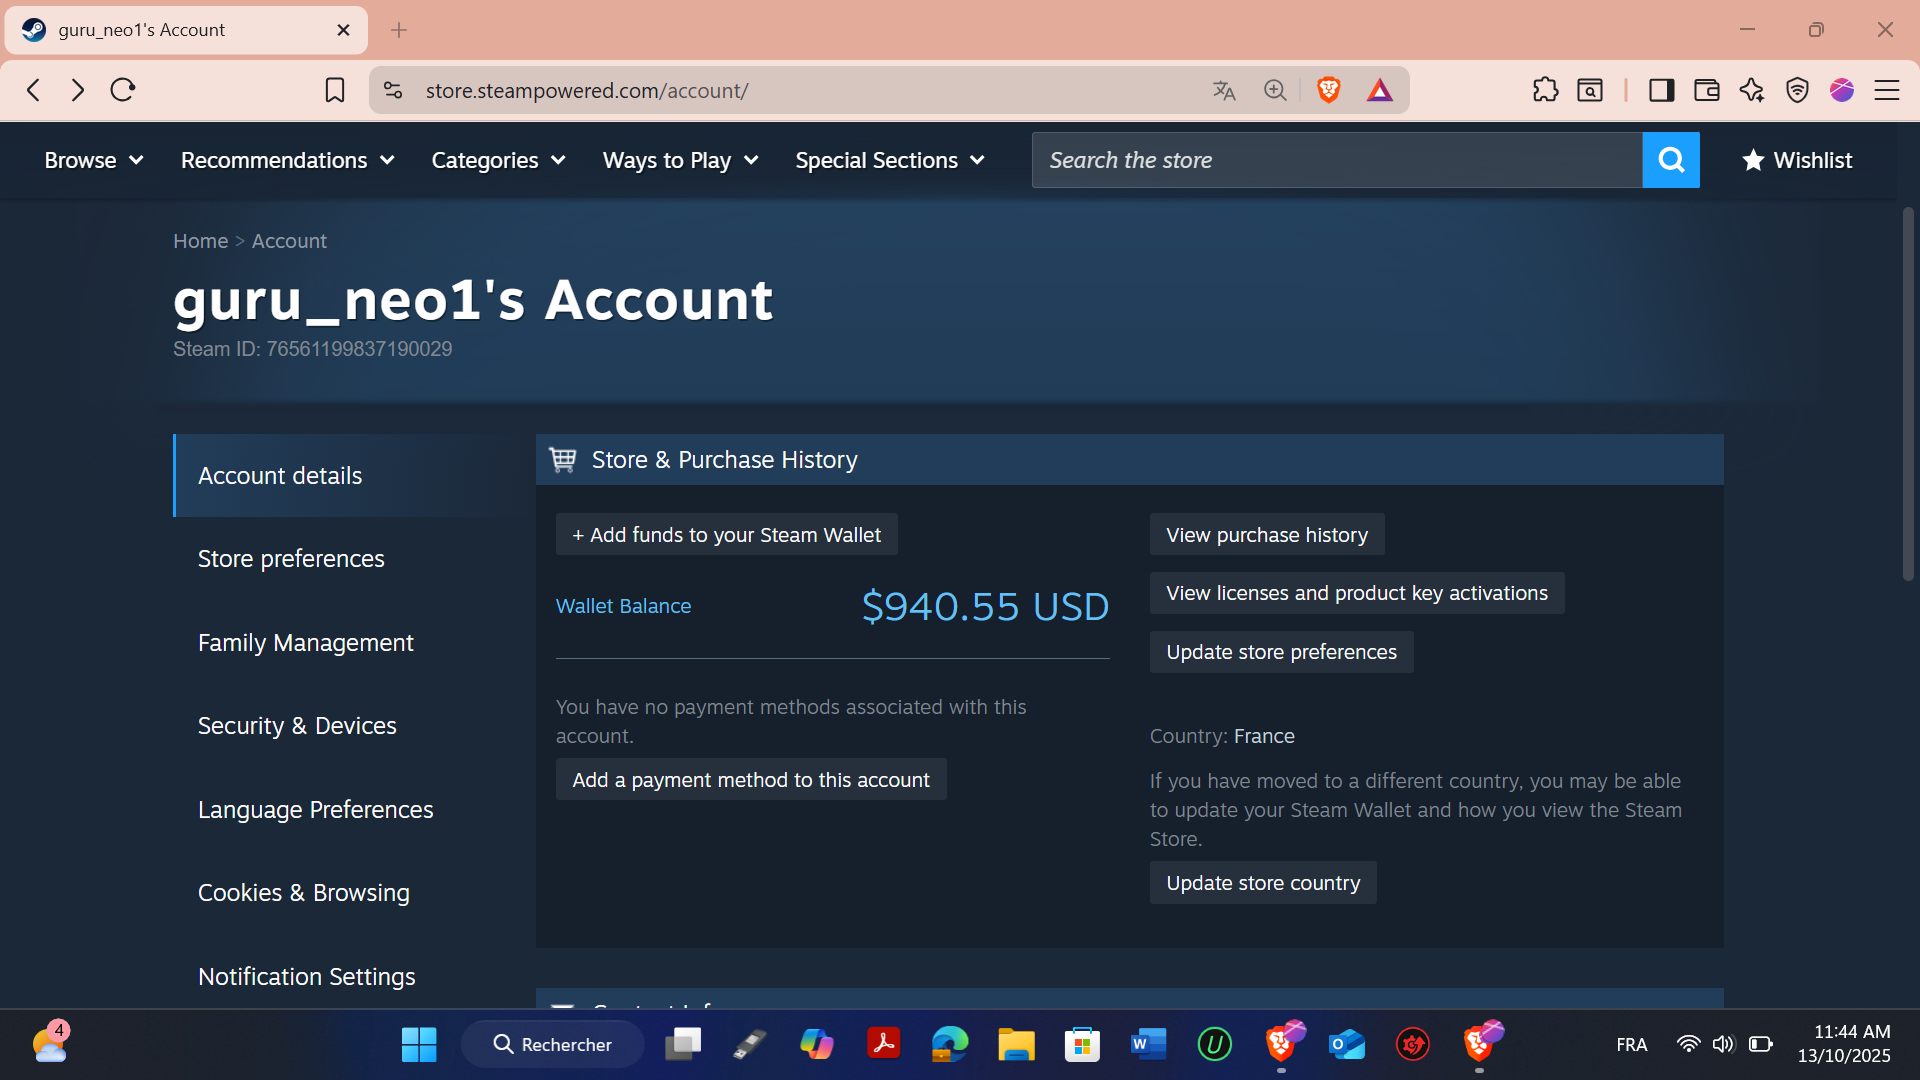Click the Brave Rewards triangle icon
This screenshot has height=1080, width=1920.
[1379, 90]
